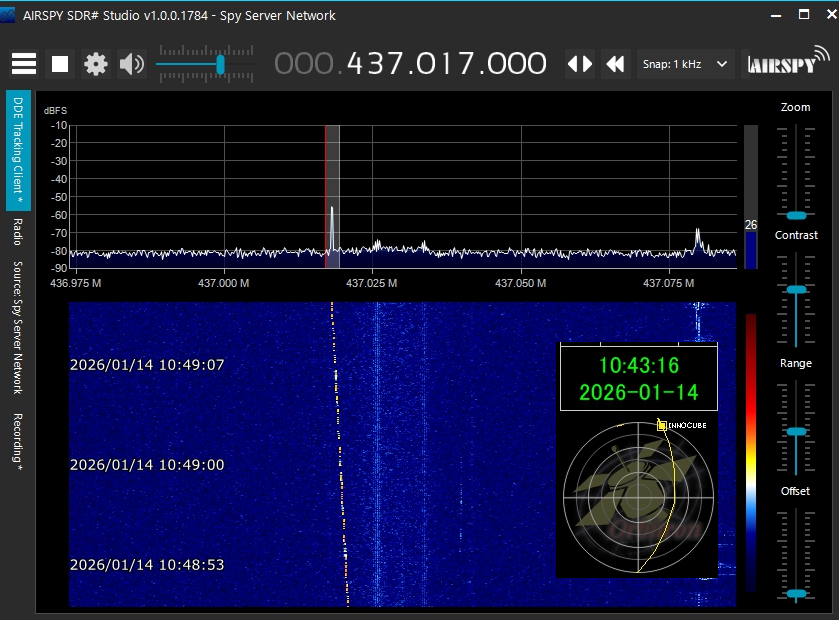Click the signal level meter showing 26
The height and width of the screenshot is (620, 839).
tap(751, 197)
